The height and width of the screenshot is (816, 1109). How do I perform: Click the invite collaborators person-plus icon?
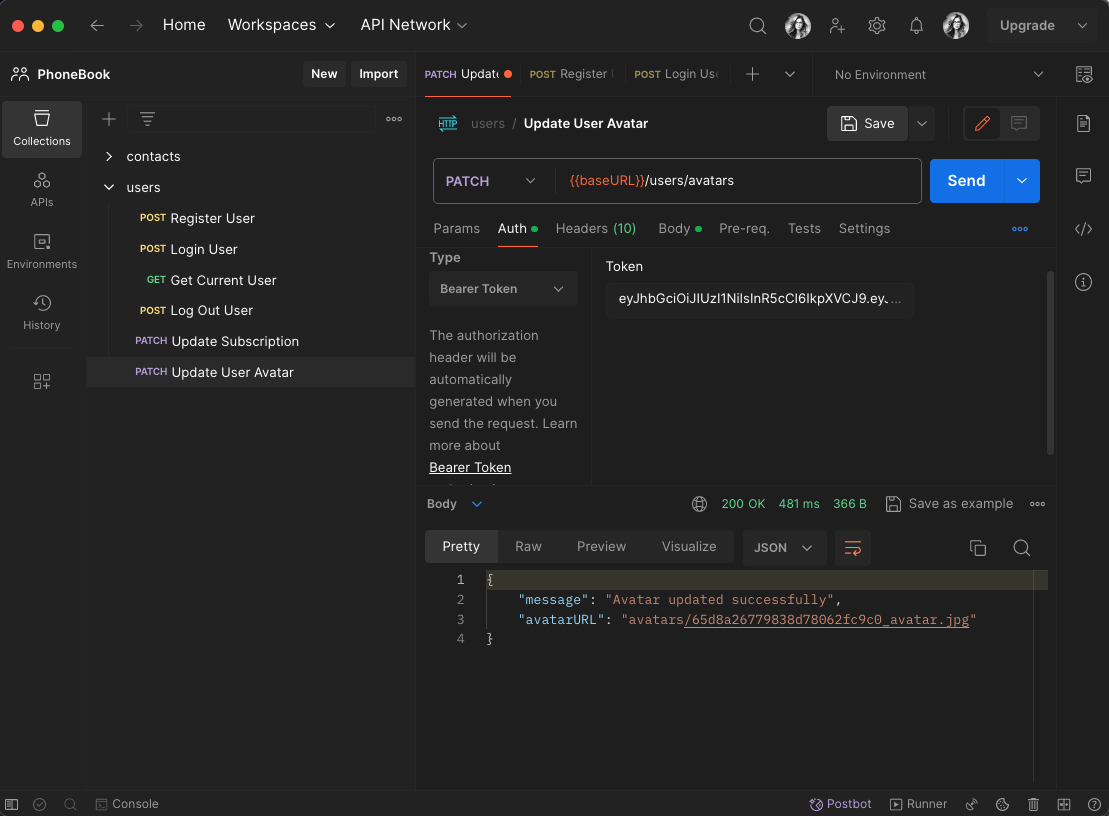click(x=837, y=25)
